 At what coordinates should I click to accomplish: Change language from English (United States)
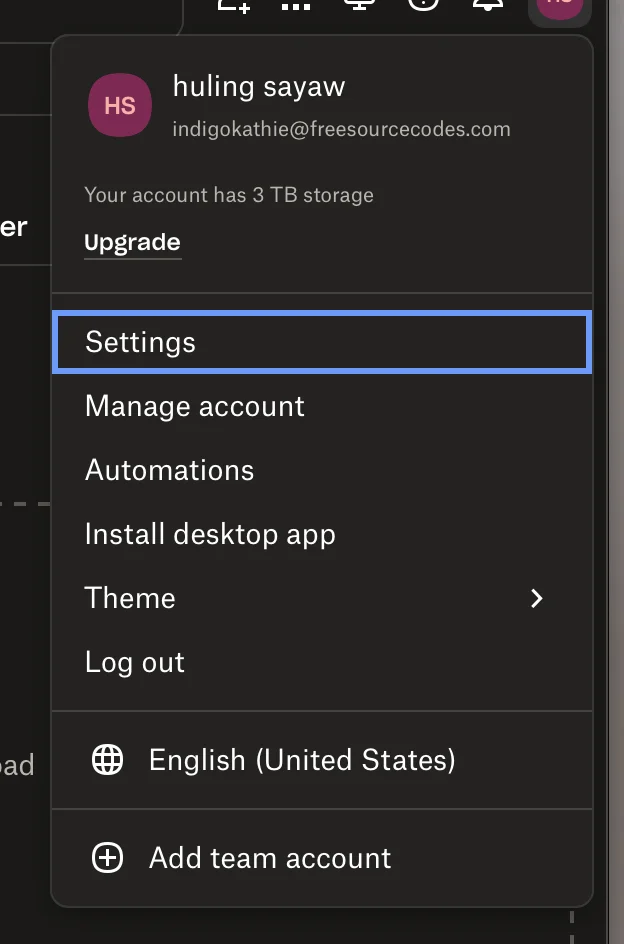pyautogui.click(x=322, y=760)
